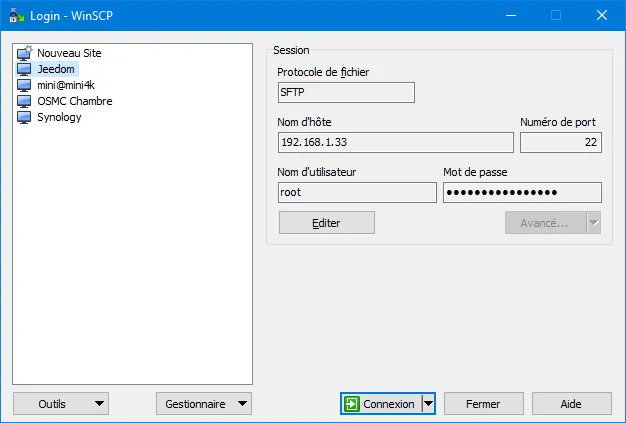Open the Gestionnaire dropdown button
This screenshot has height=423, width=626.
pyautogui.click(x=204, y=404)
